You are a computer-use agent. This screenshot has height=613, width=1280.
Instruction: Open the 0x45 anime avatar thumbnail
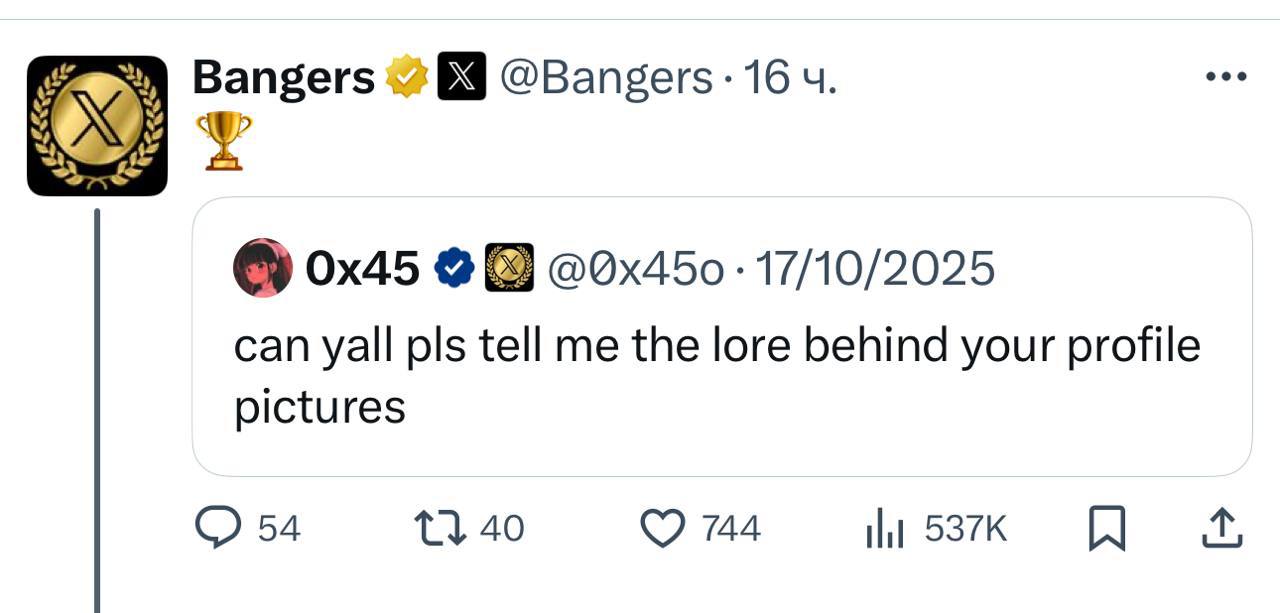point(263,268)
